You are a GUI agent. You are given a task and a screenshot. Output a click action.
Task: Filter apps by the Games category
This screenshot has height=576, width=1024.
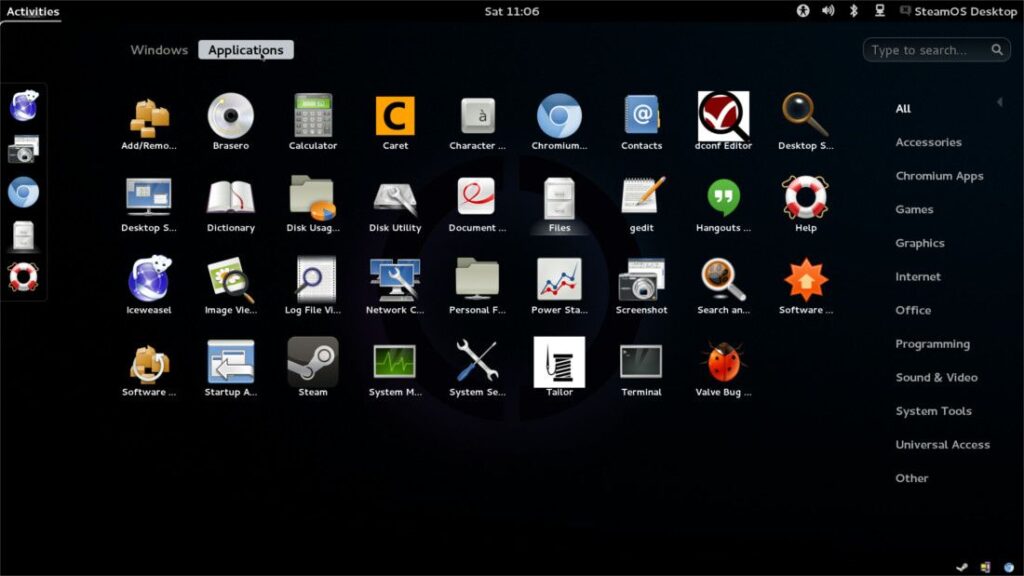pyautogui.click(x=914, y=209)
